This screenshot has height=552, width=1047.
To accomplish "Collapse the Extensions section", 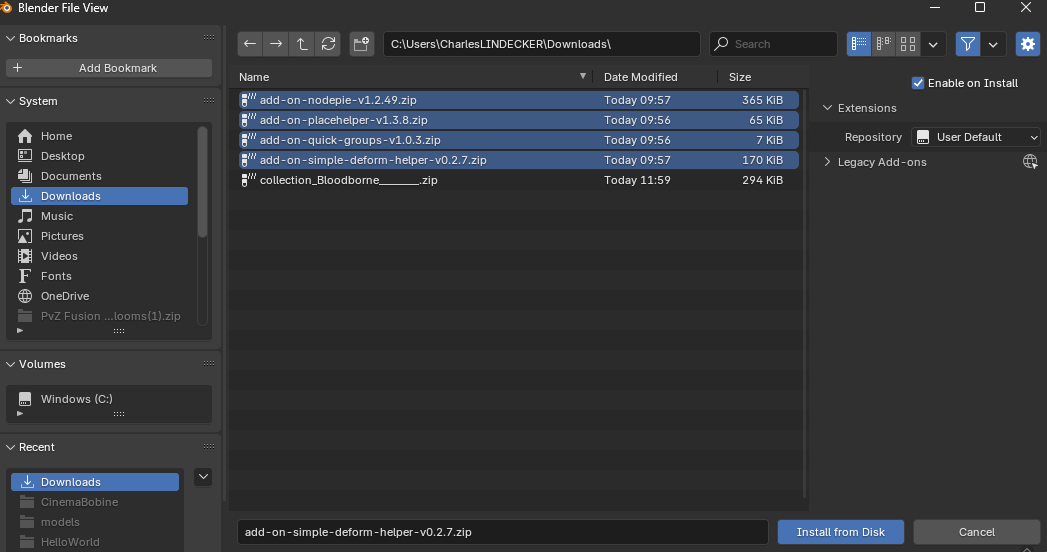I will pyautogui.click(x=827, y=107).
